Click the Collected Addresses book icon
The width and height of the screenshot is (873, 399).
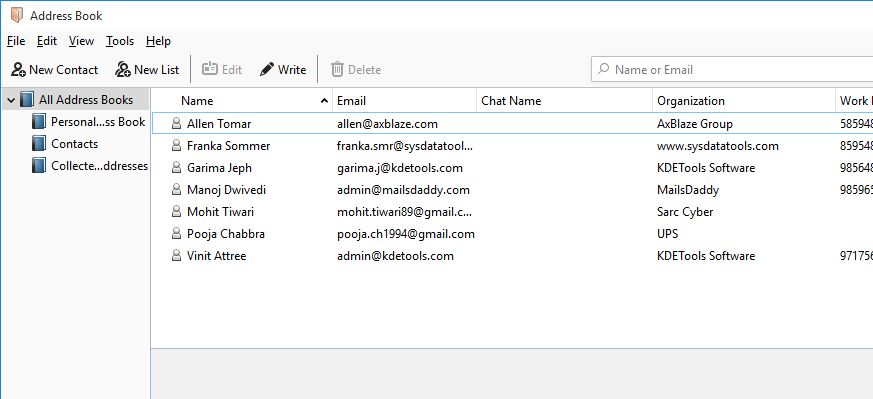(38, 166)
